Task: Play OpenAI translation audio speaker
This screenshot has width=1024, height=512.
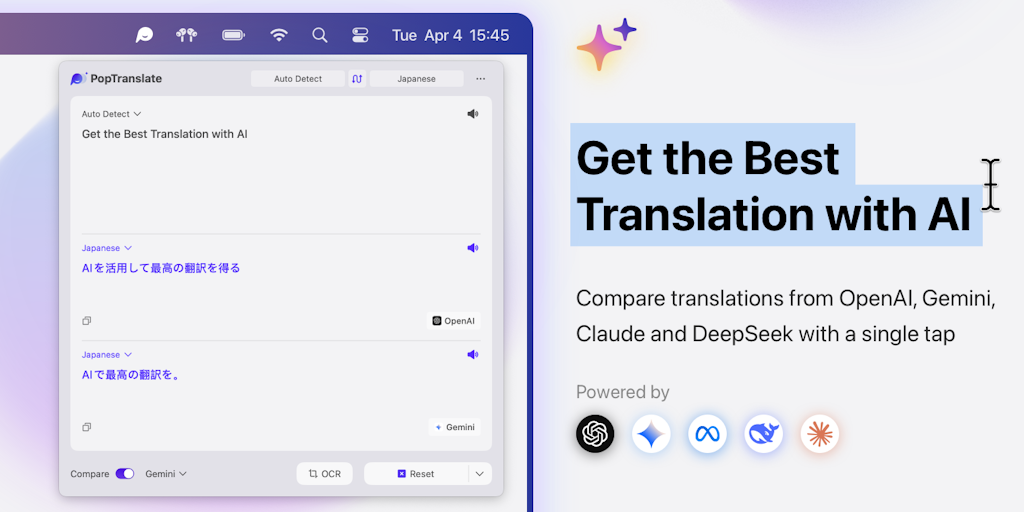Action: pyautogui.click(x=473, y=248)
